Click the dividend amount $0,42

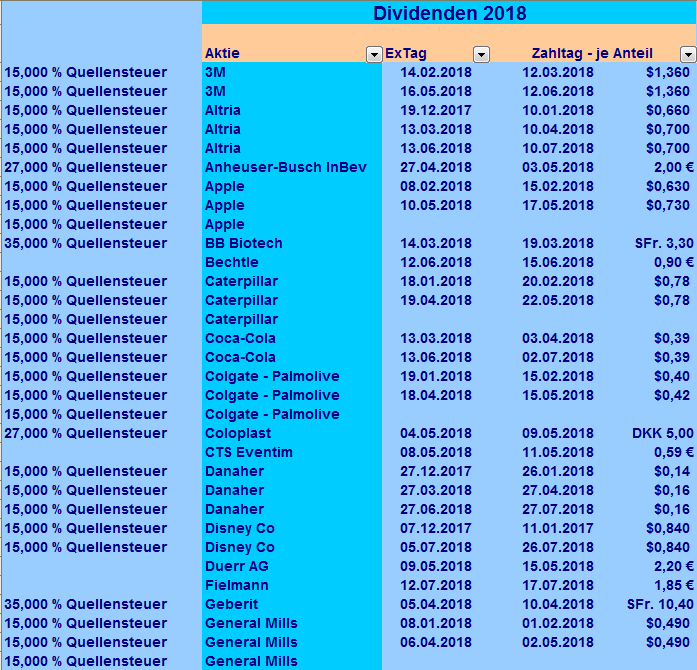(x=672, y=395)
